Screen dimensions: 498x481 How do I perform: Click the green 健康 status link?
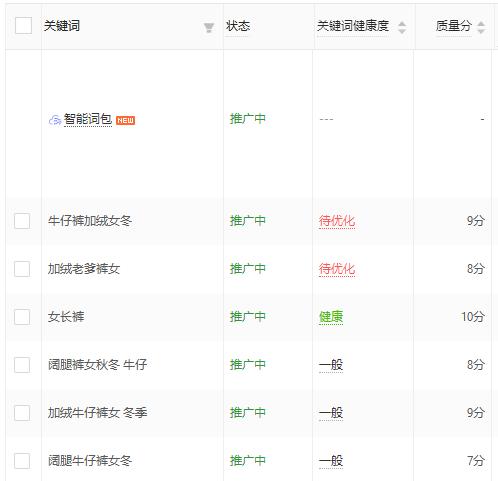click(x=331, y=317)
